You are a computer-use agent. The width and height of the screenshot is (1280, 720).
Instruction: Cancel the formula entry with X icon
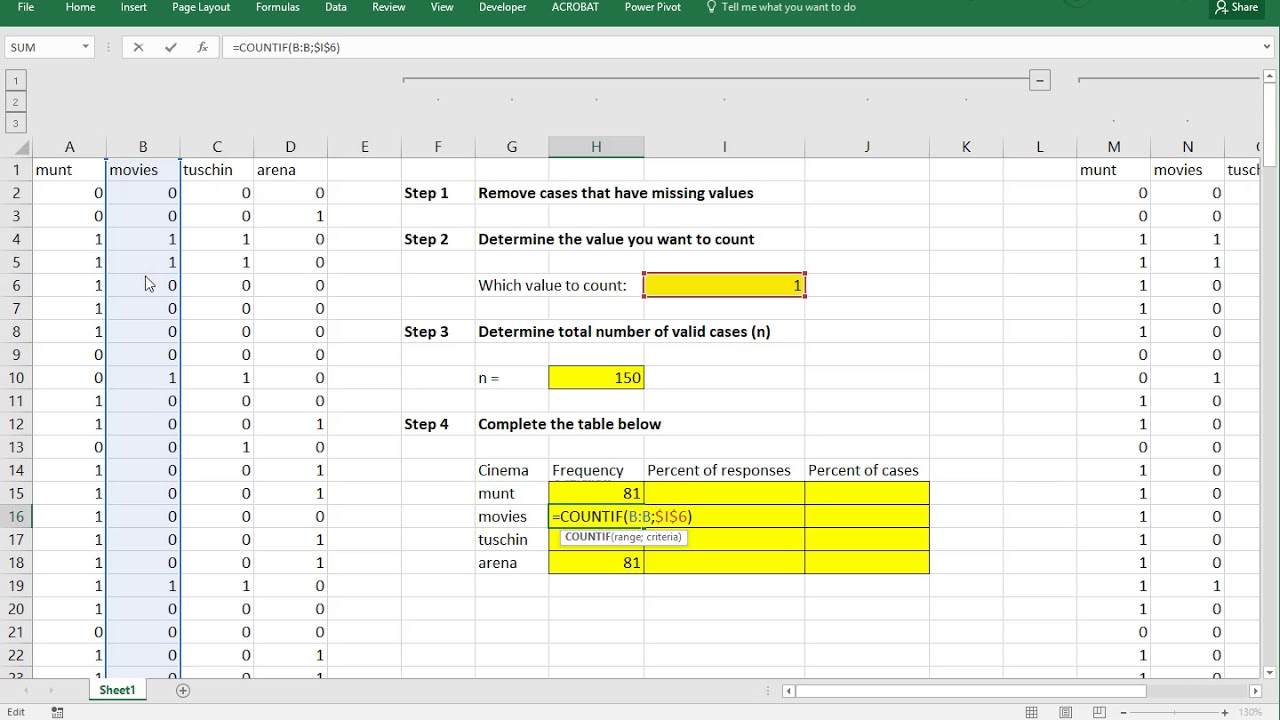138,47
